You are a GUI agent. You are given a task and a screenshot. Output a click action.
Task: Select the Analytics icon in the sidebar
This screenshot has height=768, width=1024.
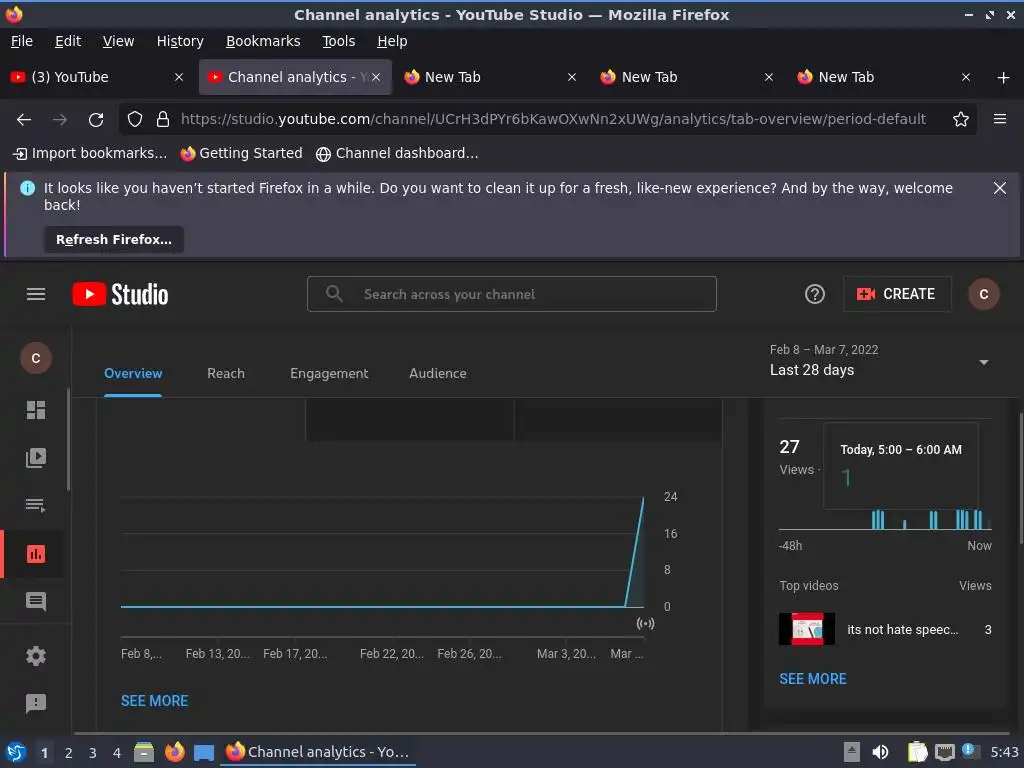click(x=36, y=554)
